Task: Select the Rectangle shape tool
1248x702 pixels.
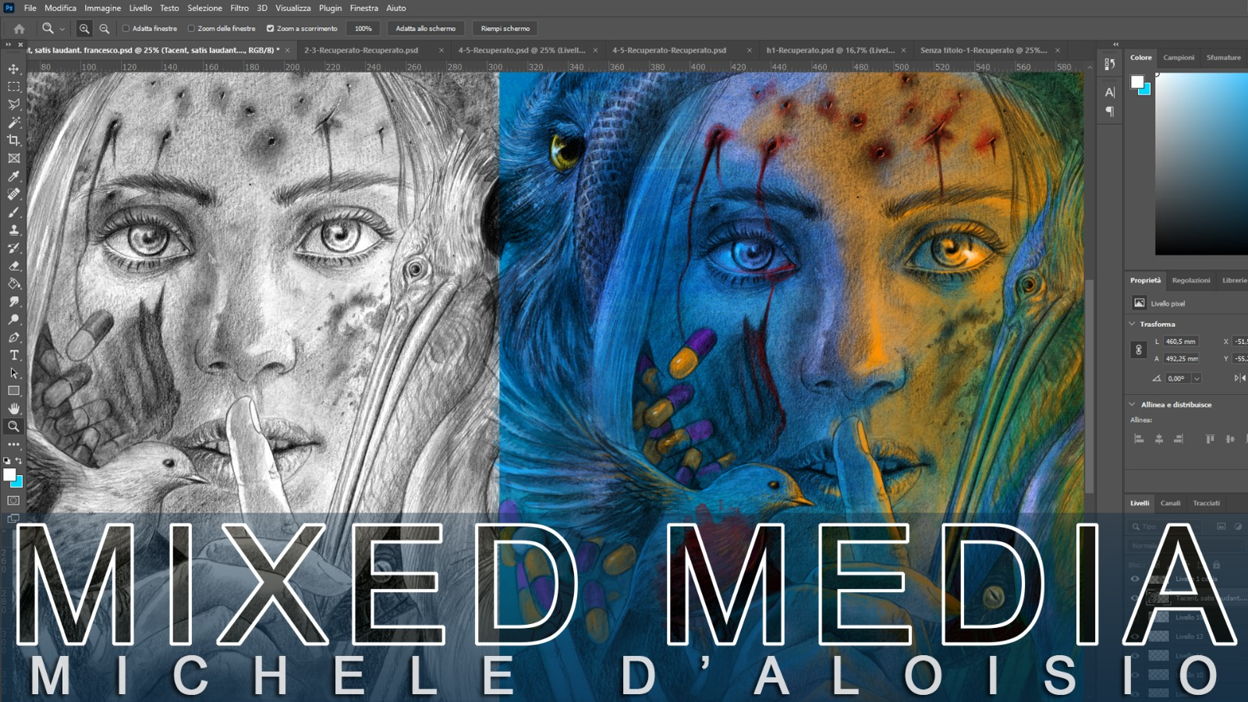Action: click(x=14, y=391)
